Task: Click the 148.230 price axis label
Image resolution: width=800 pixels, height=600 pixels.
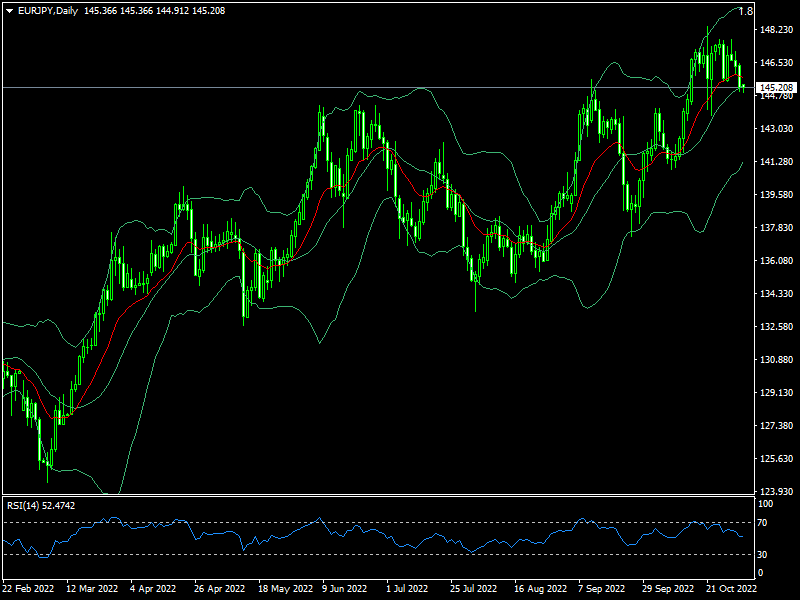Action: coord(777,30)
